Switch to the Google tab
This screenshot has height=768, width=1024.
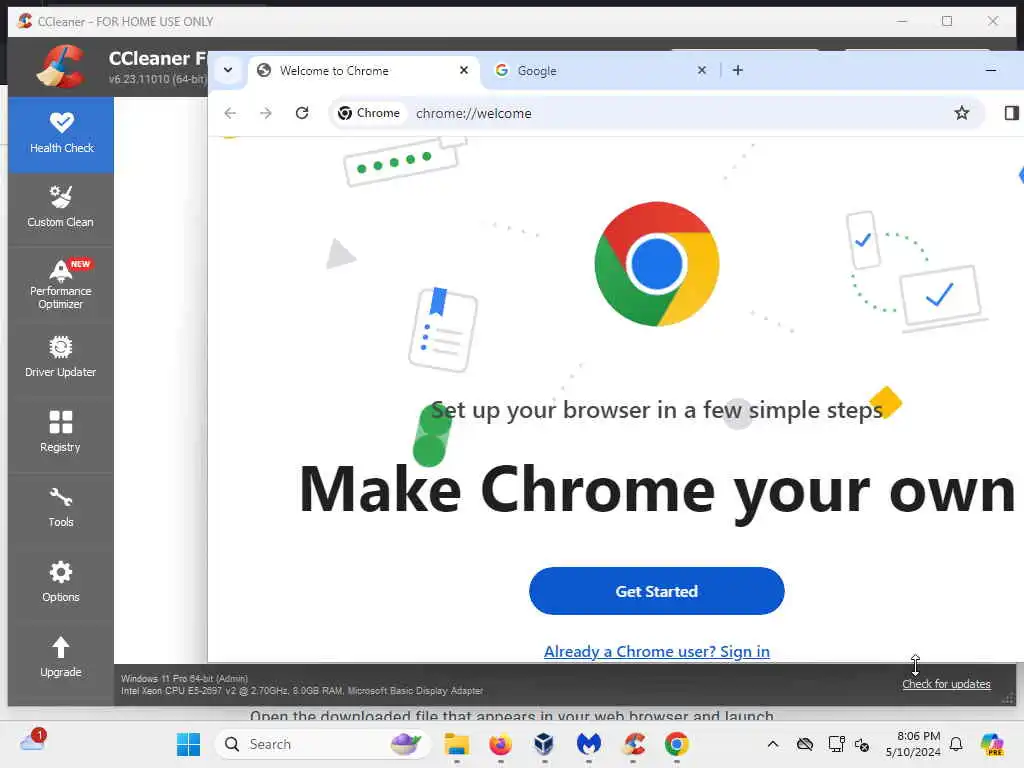click(x=601, y=71)
